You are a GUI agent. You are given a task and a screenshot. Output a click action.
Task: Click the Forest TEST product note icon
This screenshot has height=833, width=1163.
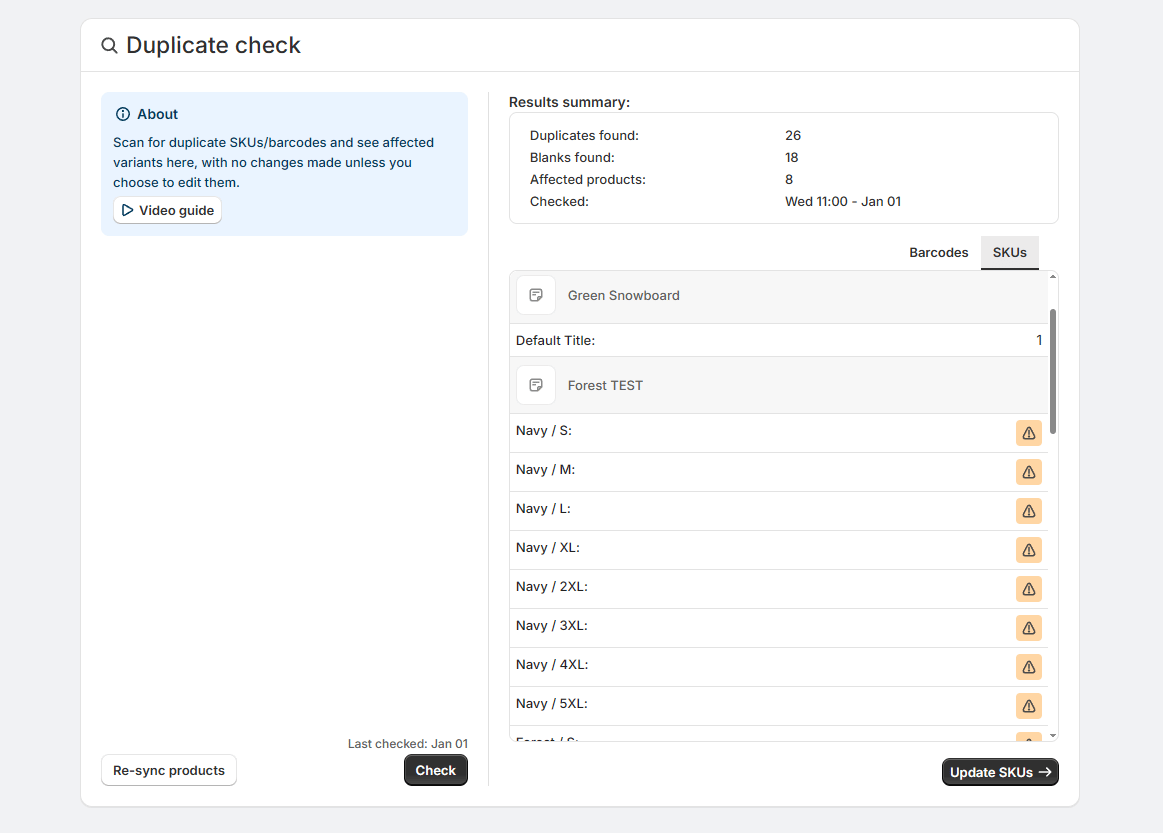click(536, 385)
